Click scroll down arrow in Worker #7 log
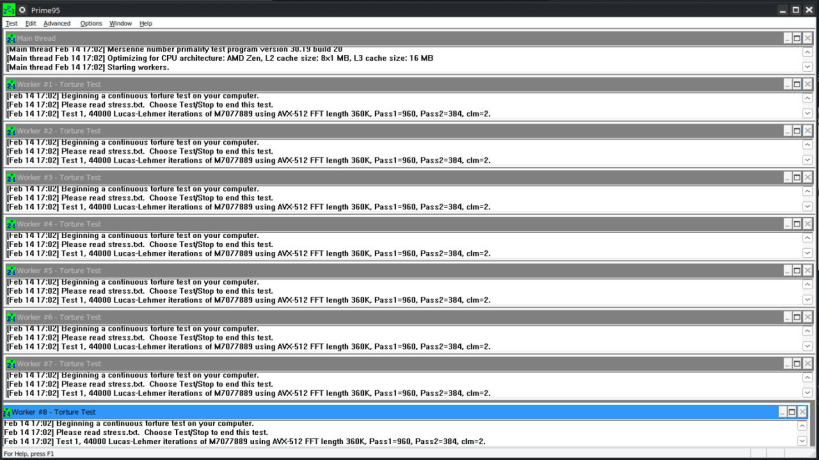The width and height of the screenshot is (819, 460). [x=808, y=393]
